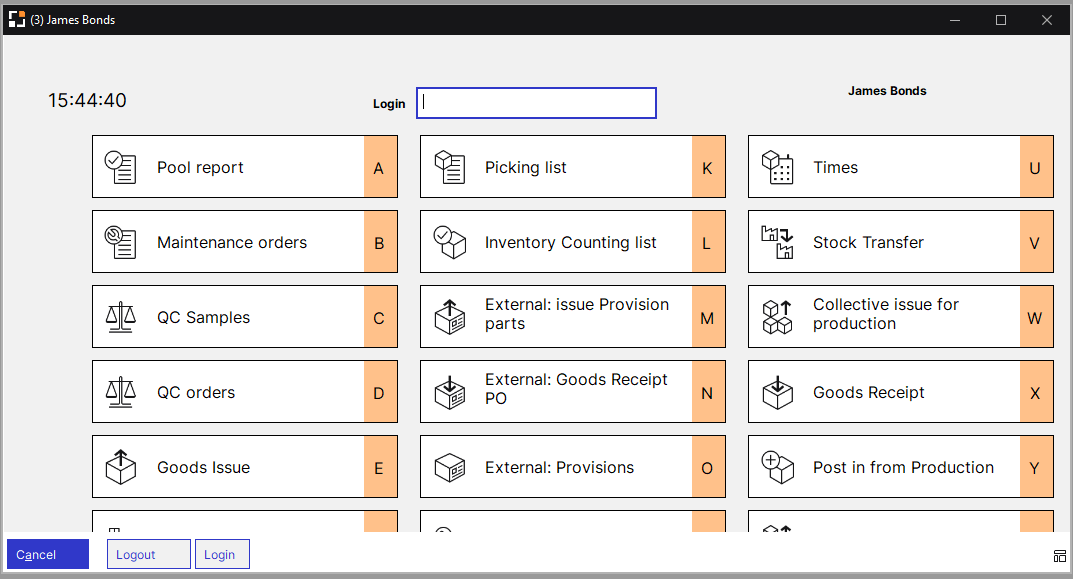Click the QC Samples scale icon
Viewport: 1073px width, 579px height.
click(x=120, y=317)
